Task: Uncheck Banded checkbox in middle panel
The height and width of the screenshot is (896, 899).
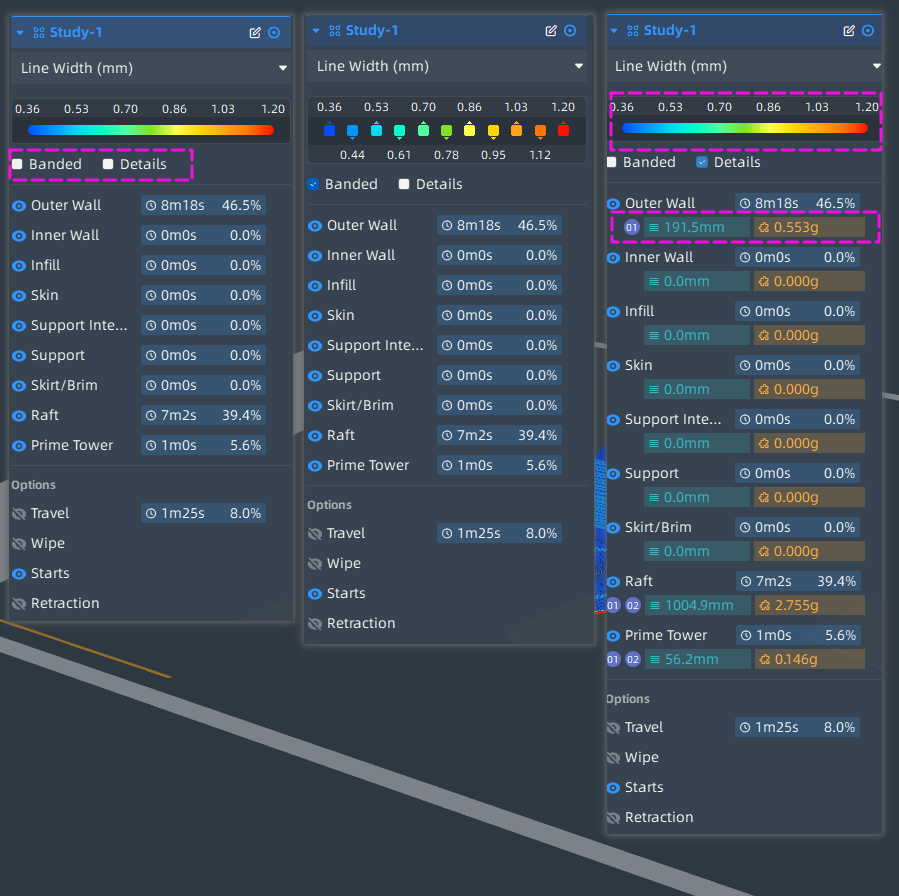Action: 313,185
